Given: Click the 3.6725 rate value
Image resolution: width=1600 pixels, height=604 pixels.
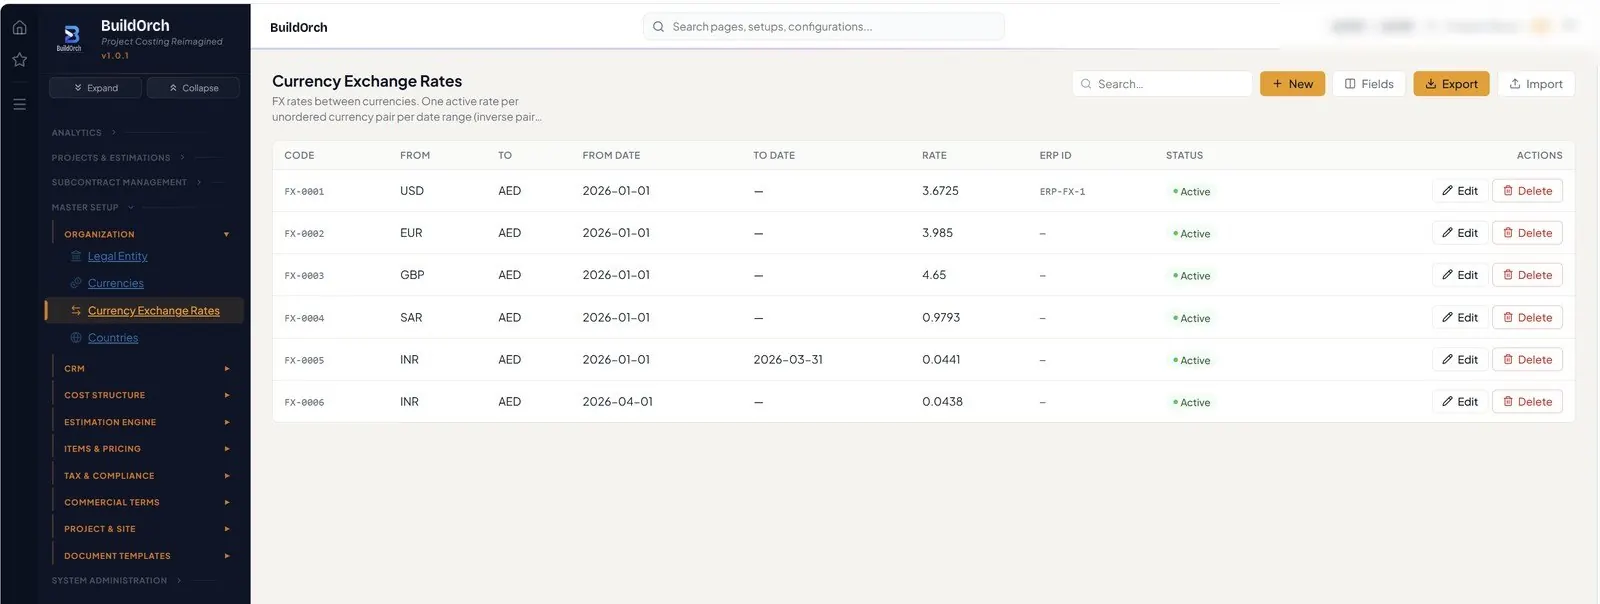Looking at the screenshot, I should (940, 191).
